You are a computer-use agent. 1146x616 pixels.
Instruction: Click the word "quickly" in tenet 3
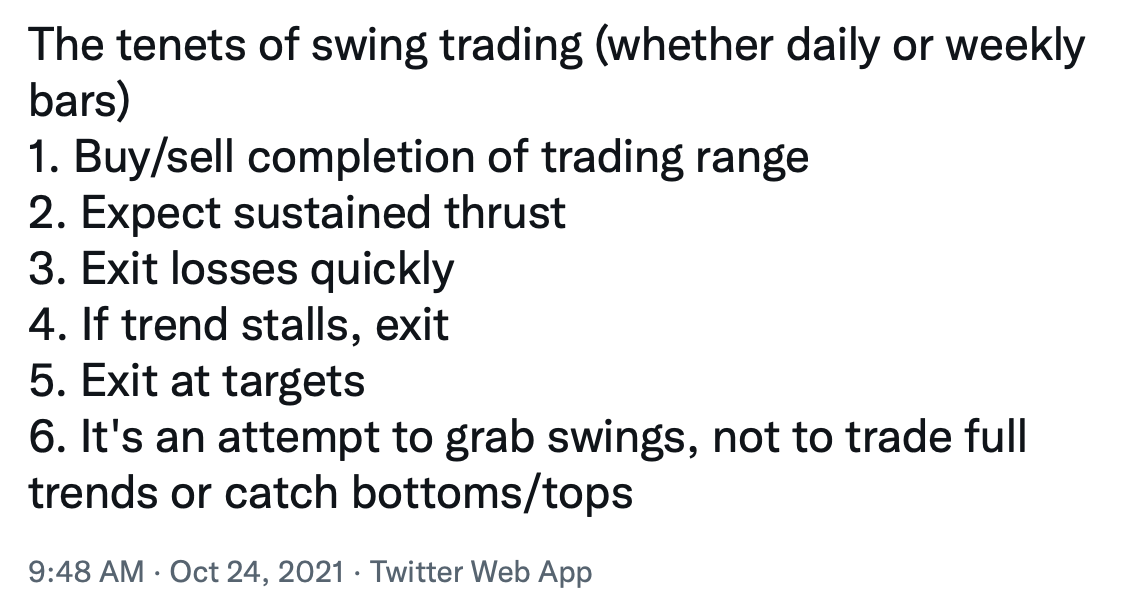coord(382,269)
